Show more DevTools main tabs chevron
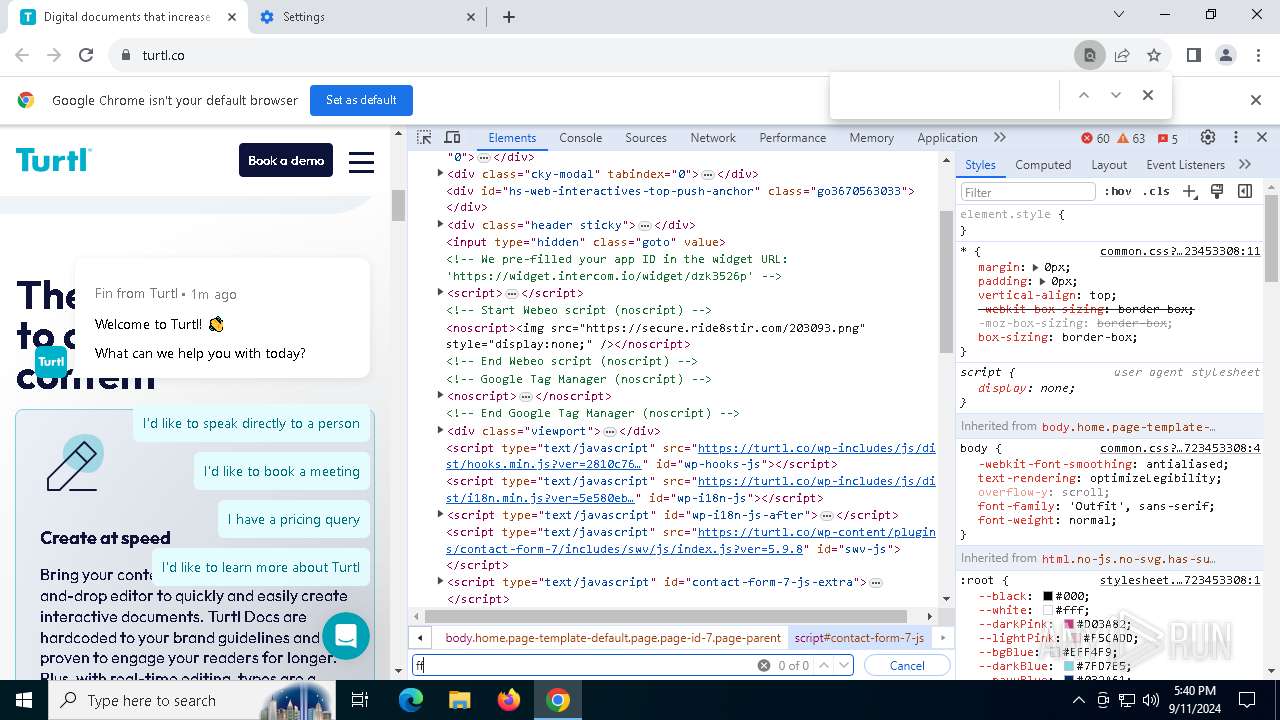1280x720 pixels. [999, 138]
